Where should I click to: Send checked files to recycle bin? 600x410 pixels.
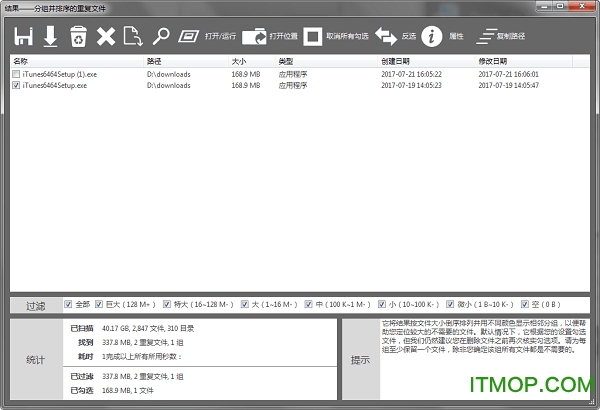[78, 36]
